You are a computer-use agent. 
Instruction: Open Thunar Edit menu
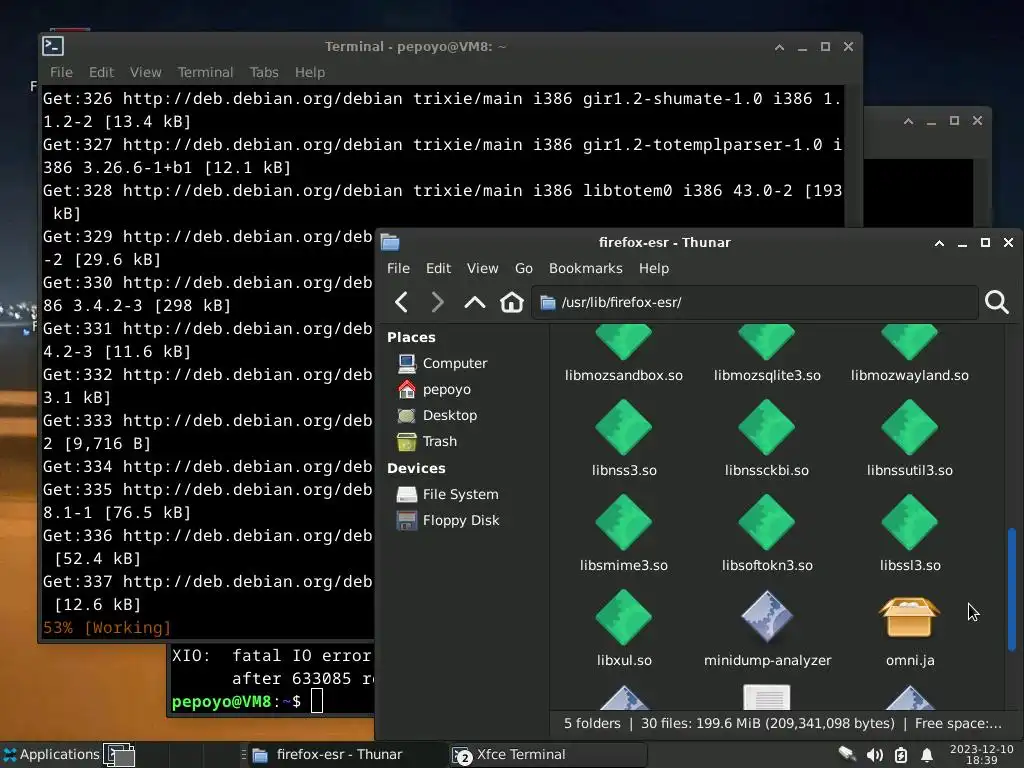click(x=438, y=268)
